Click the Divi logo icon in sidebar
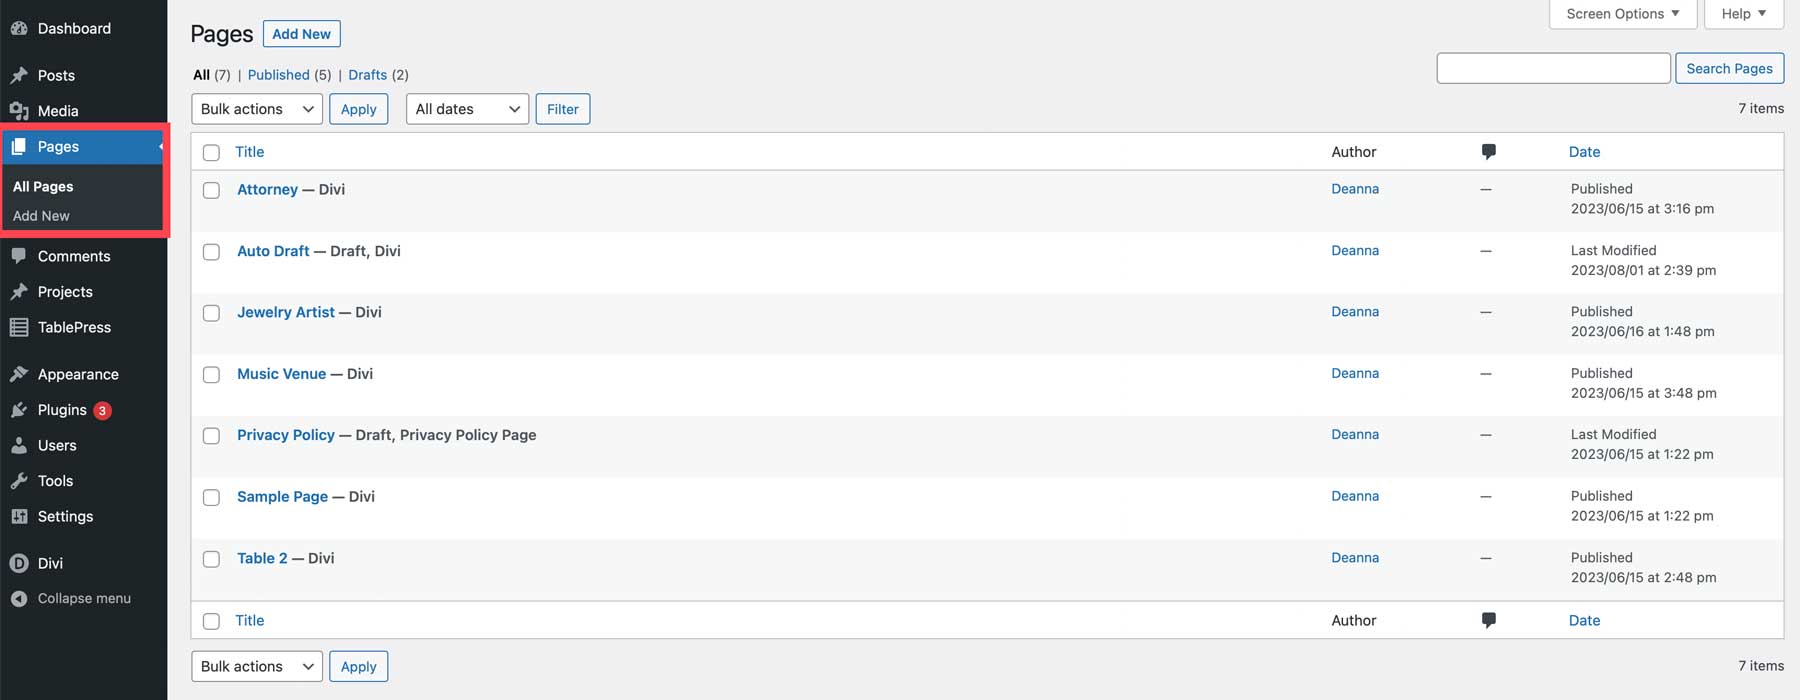The width and height of the screenshot is (1800, 700). coord(18,563)
